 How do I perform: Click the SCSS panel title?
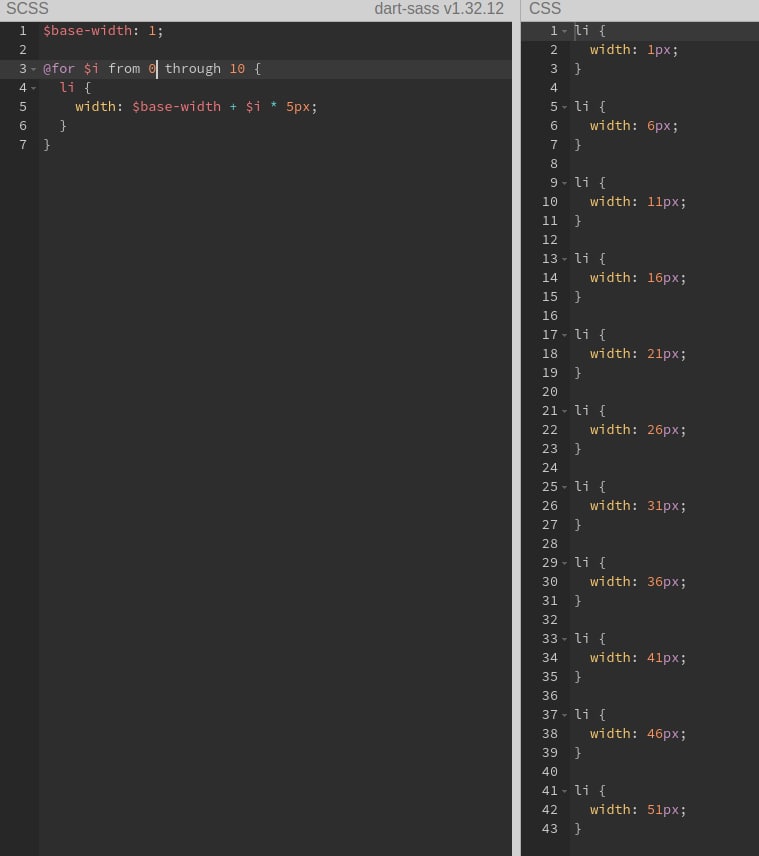click(x=27, y=8)
